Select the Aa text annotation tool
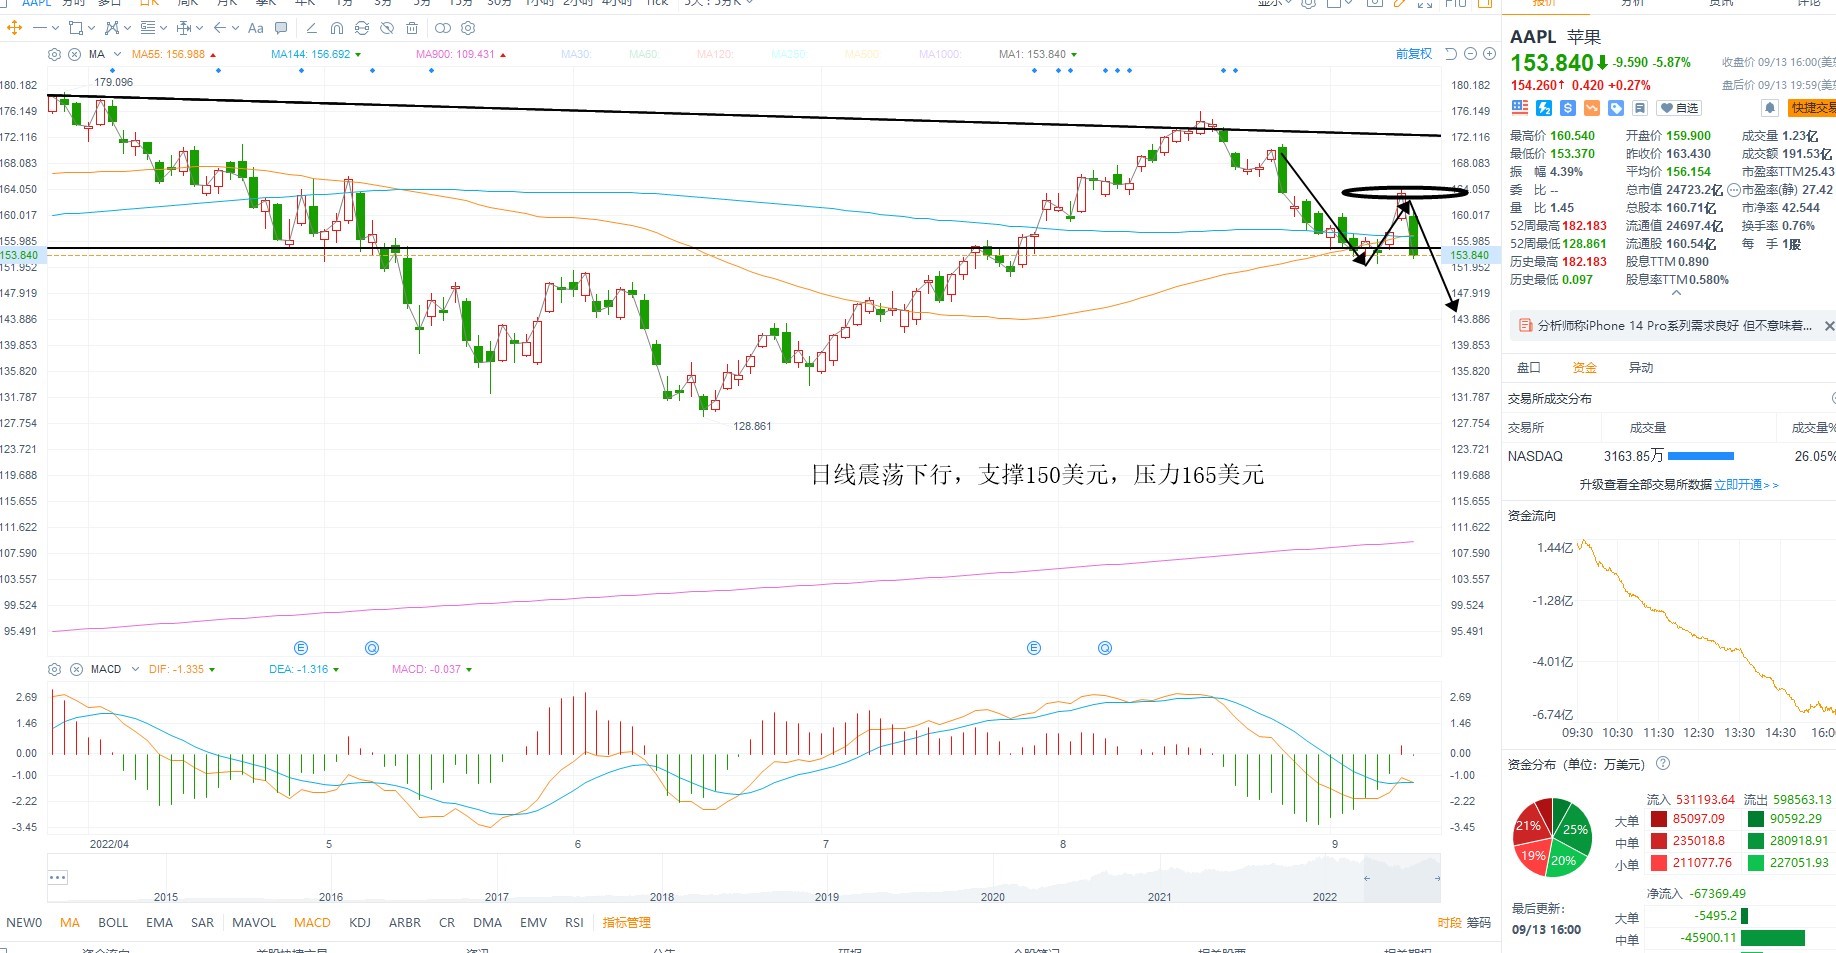The height and width of the screenshot is (953, 1836). 255,28
